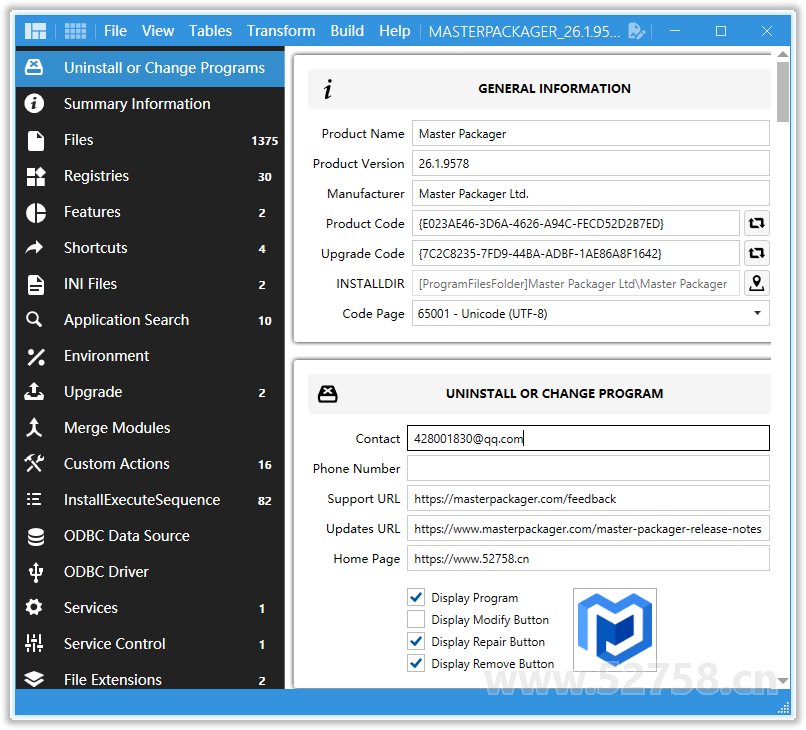The height and width of the screenshot is (730, 806).
Task: Click the Summary Information info icon
Action: (34, 103)
